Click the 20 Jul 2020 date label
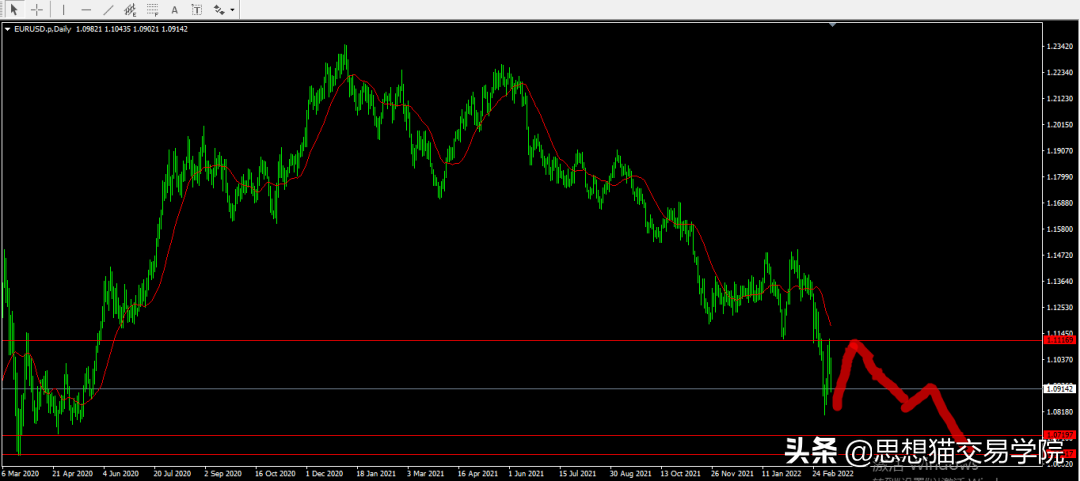 pyautogui.click(x=172, y=474)
